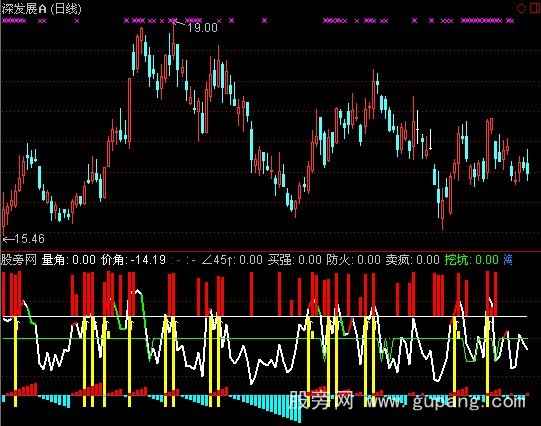Click the 价角: -14.19 indicator value
This screenshot has height=426, width=541.
[133, 260]
